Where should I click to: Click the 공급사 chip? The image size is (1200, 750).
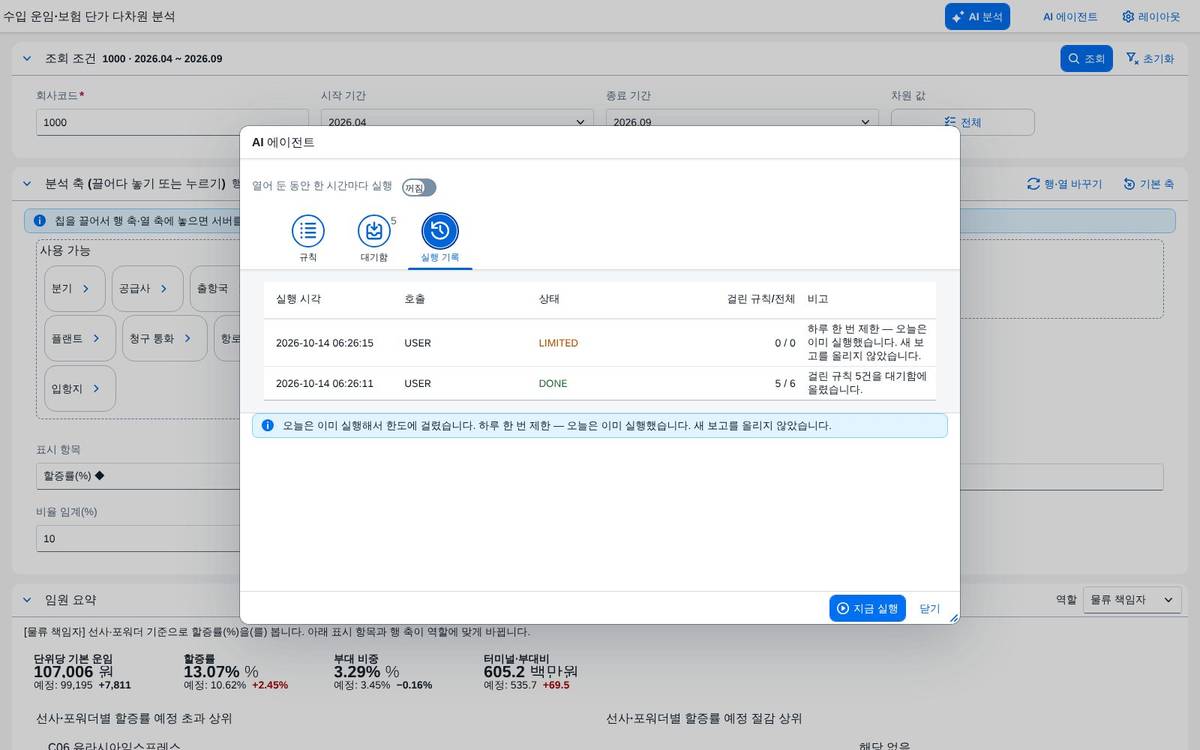147,288
